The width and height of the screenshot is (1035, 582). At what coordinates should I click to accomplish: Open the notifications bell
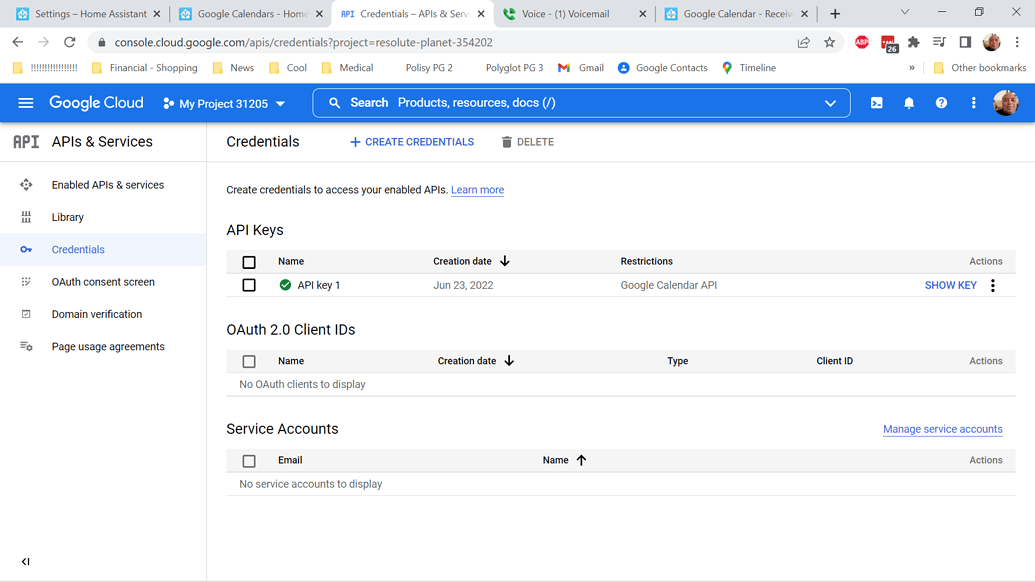point(909,103)
